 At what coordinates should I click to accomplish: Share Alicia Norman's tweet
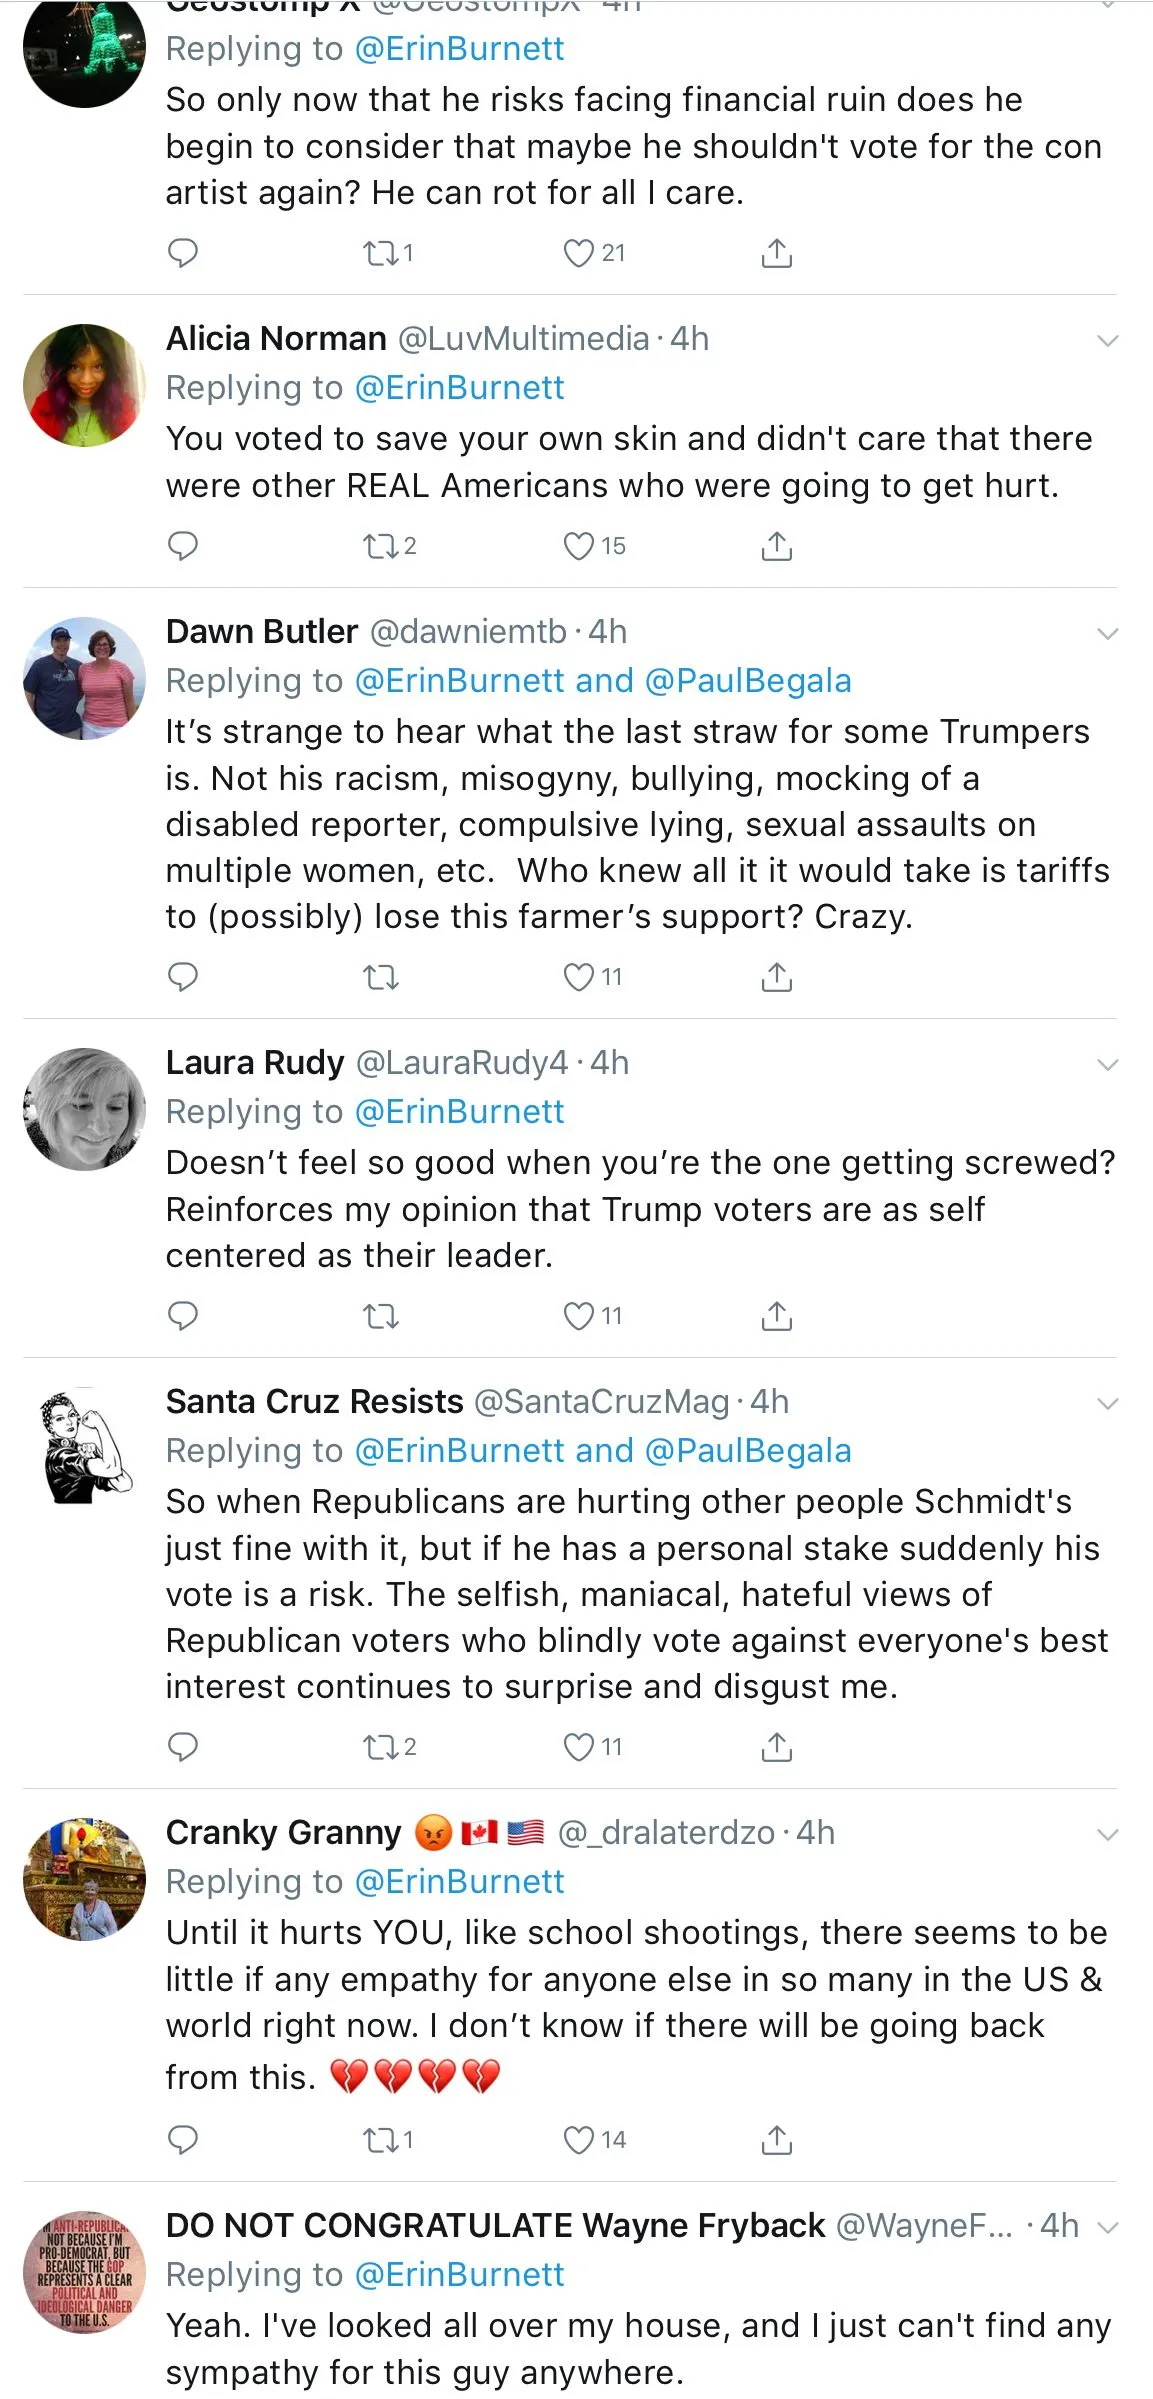point(777,546)
